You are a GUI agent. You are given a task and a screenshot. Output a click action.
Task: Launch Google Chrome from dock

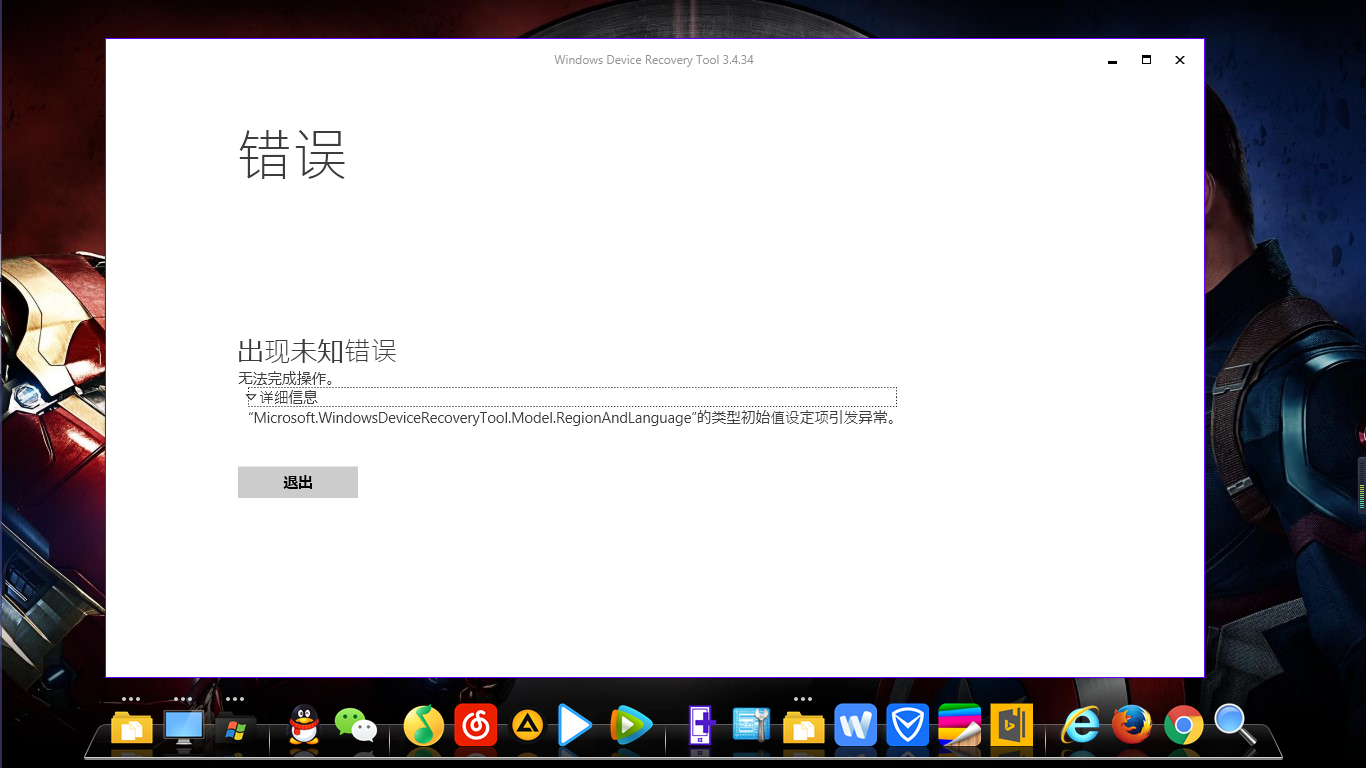point(1183,726)
